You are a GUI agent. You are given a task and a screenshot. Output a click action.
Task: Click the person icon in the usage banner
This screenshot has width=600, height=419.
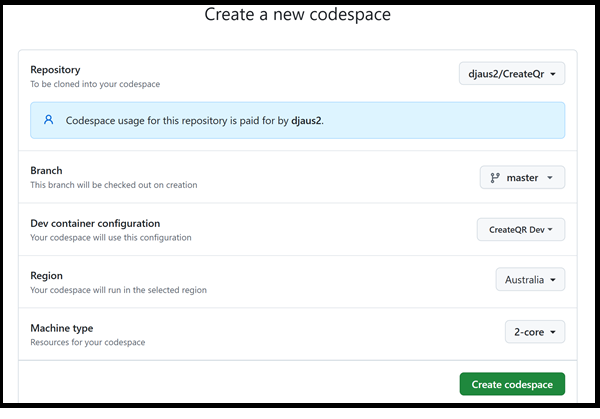[49, 120]
